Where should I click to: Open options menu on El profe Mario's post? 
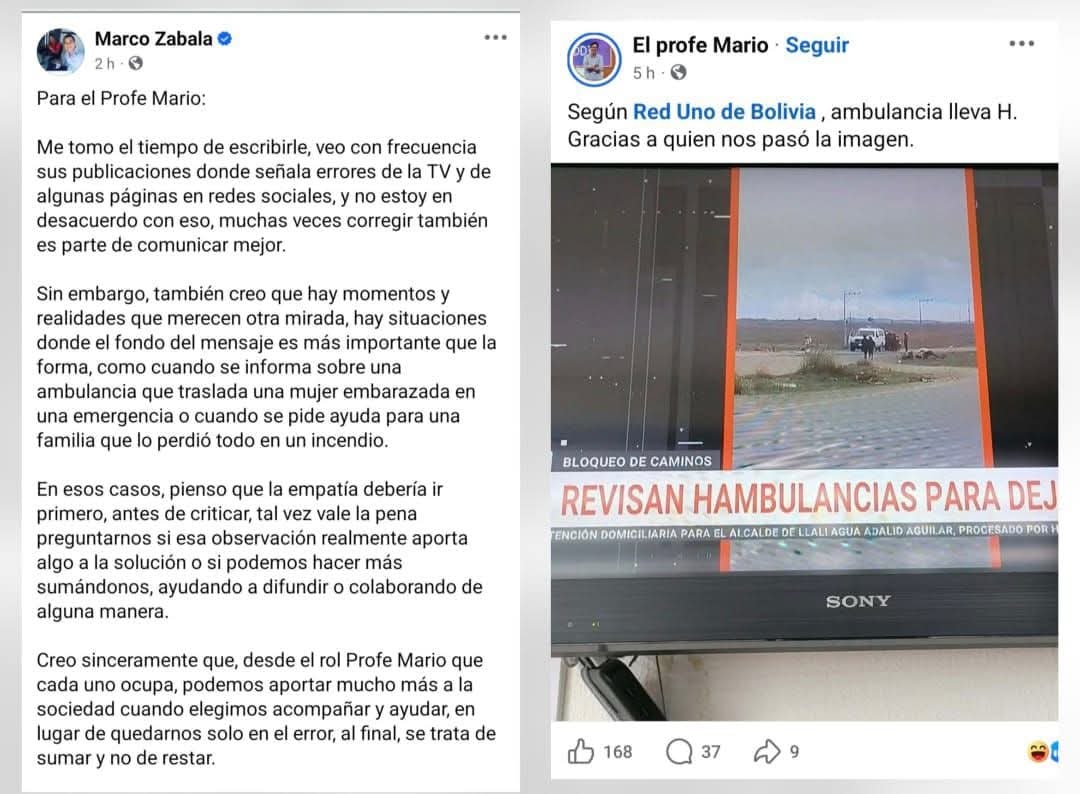[x=1021, y=43]
